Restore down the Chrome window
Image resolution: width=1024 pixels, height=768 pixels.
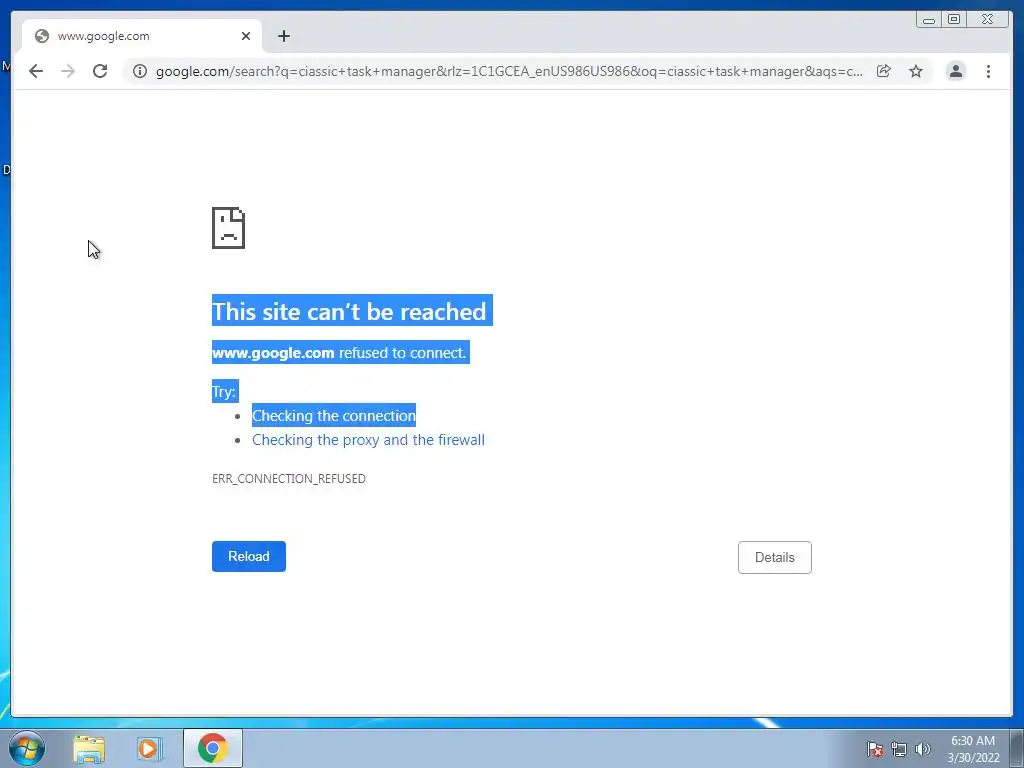point(954,20)
